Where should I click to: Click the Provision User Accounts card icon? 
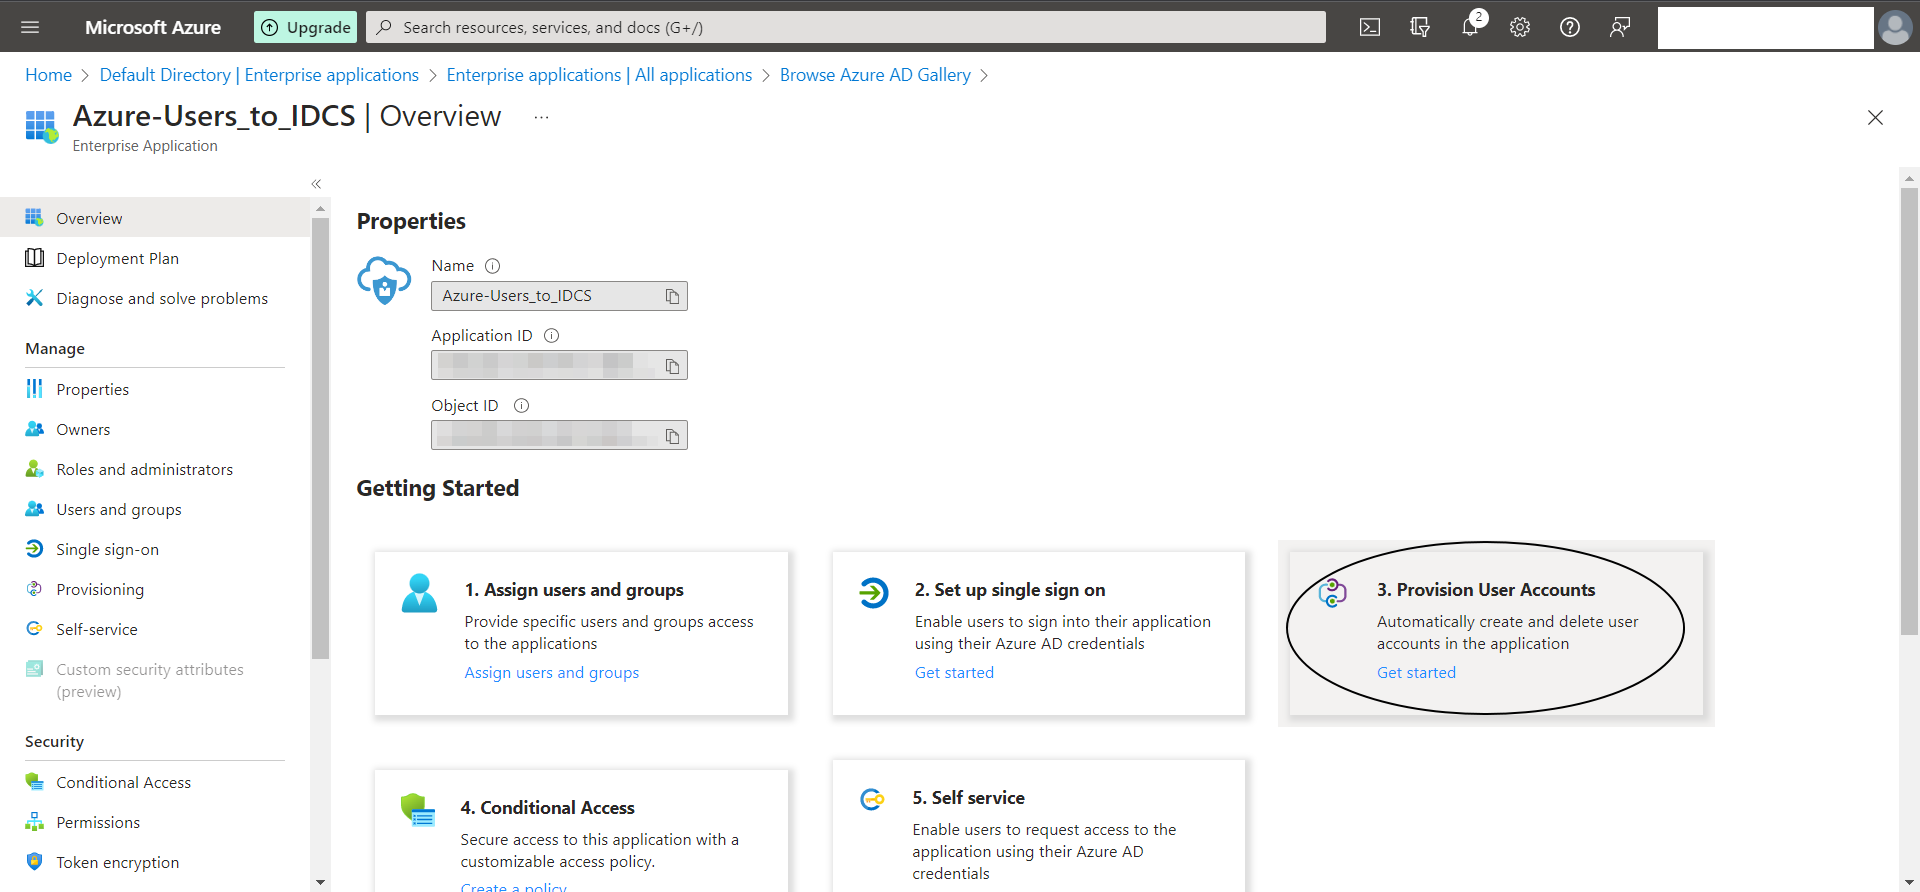1333,592
